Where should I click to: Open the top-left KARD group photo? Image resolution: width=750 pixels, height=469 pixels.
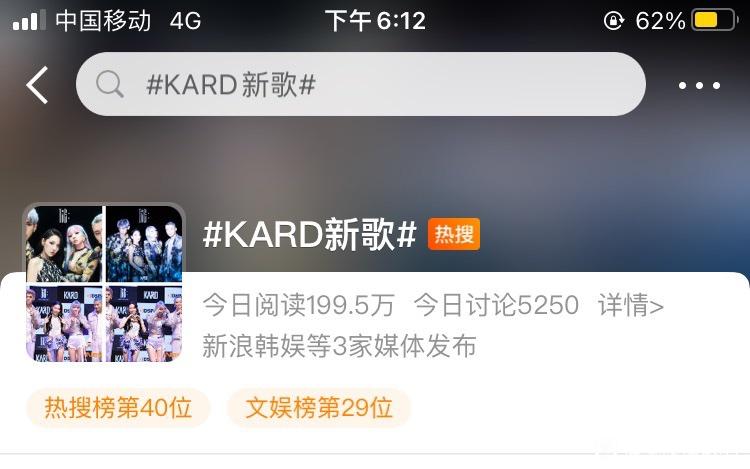coord(64,244)
